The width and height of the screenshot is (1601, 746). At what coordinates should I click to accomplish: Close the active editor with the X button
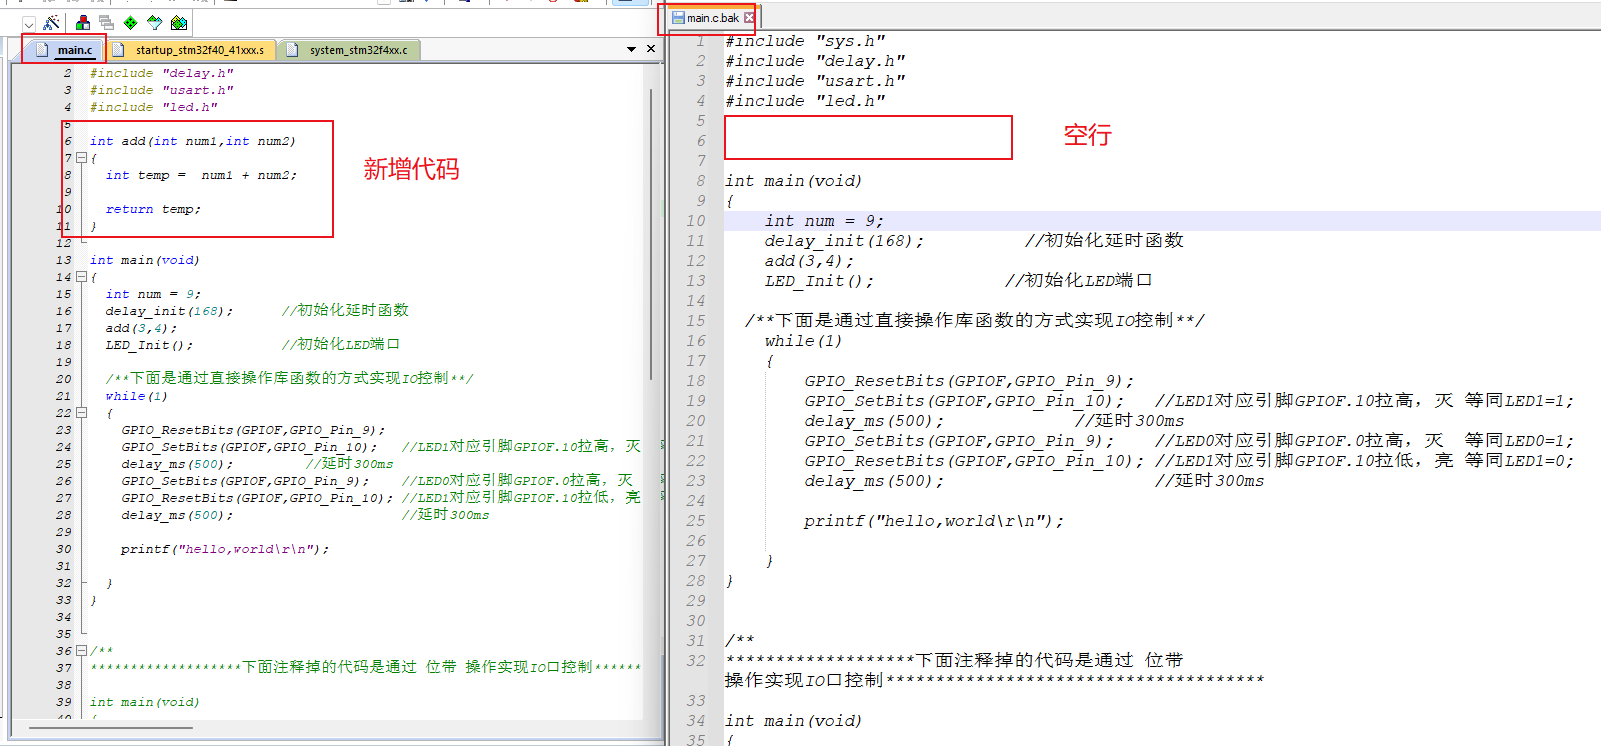(x=651, y=48)
